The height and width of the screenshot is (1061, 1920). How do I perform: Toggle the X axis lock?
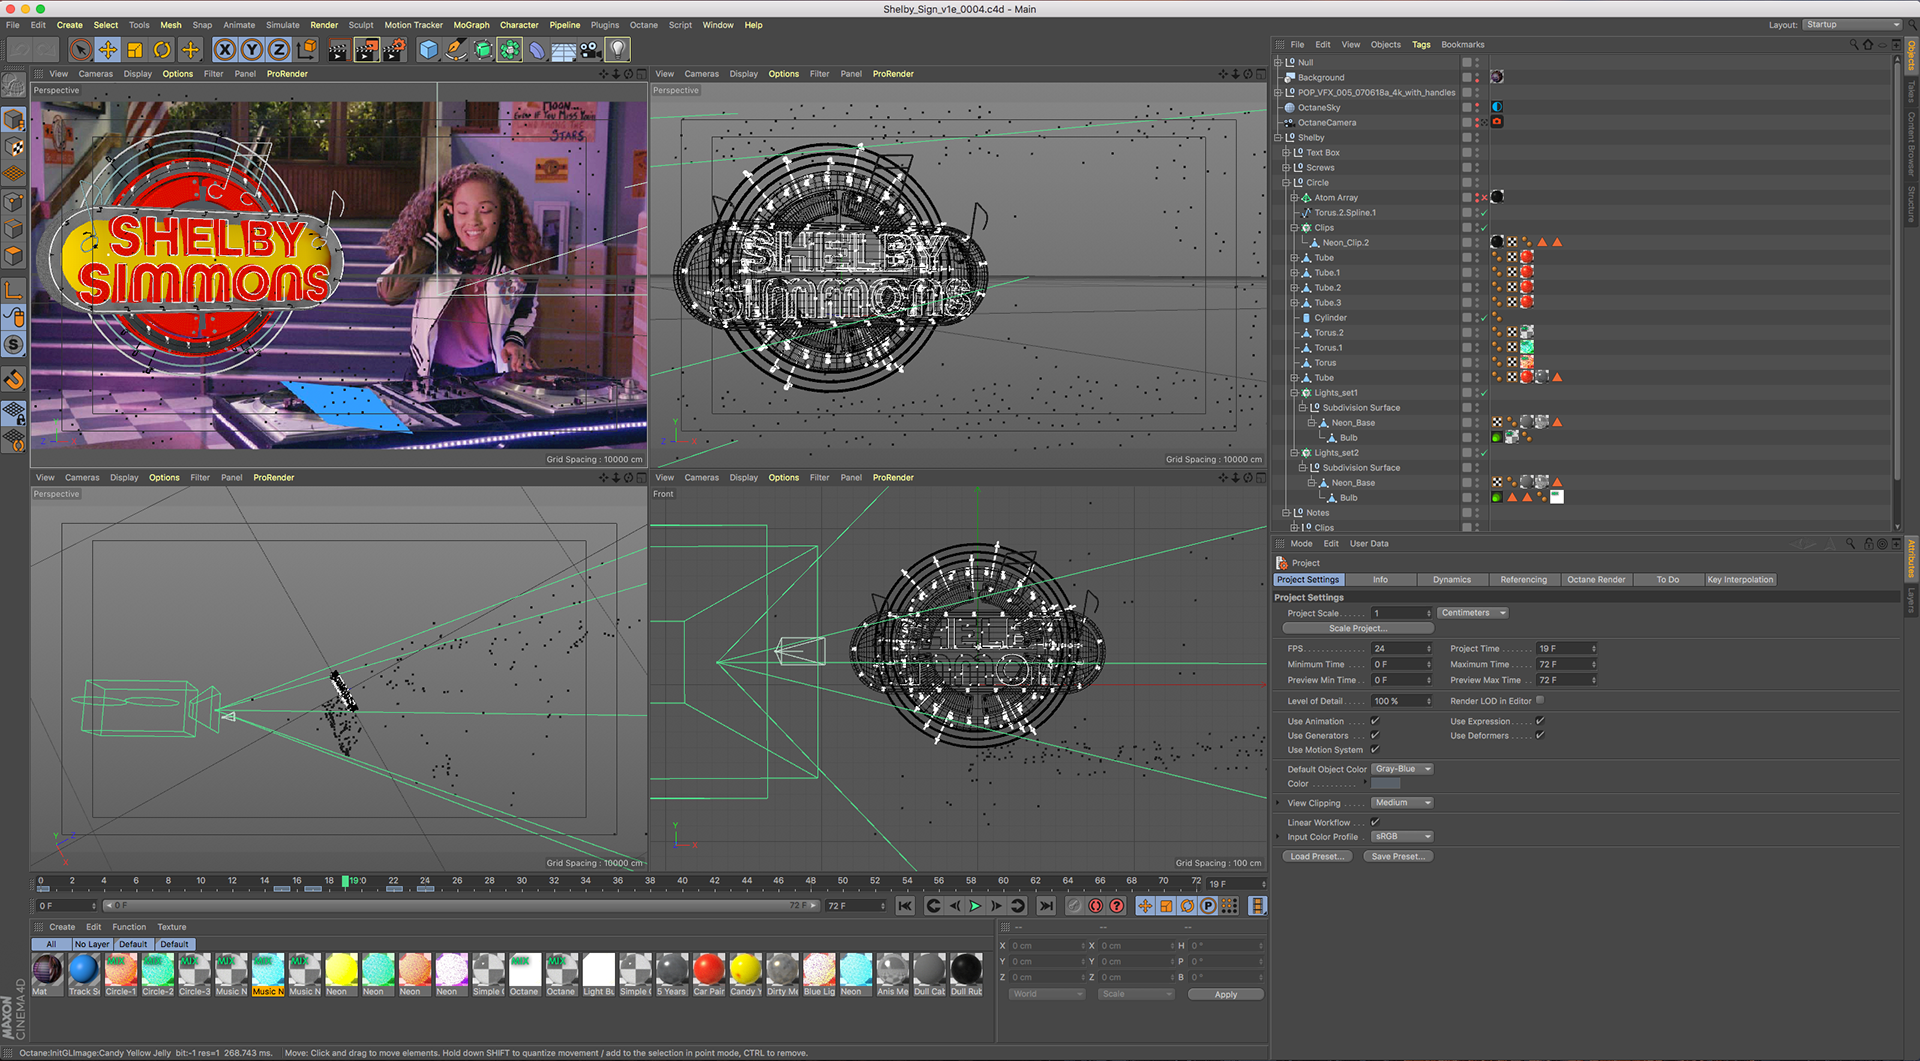tap(225, 49)
